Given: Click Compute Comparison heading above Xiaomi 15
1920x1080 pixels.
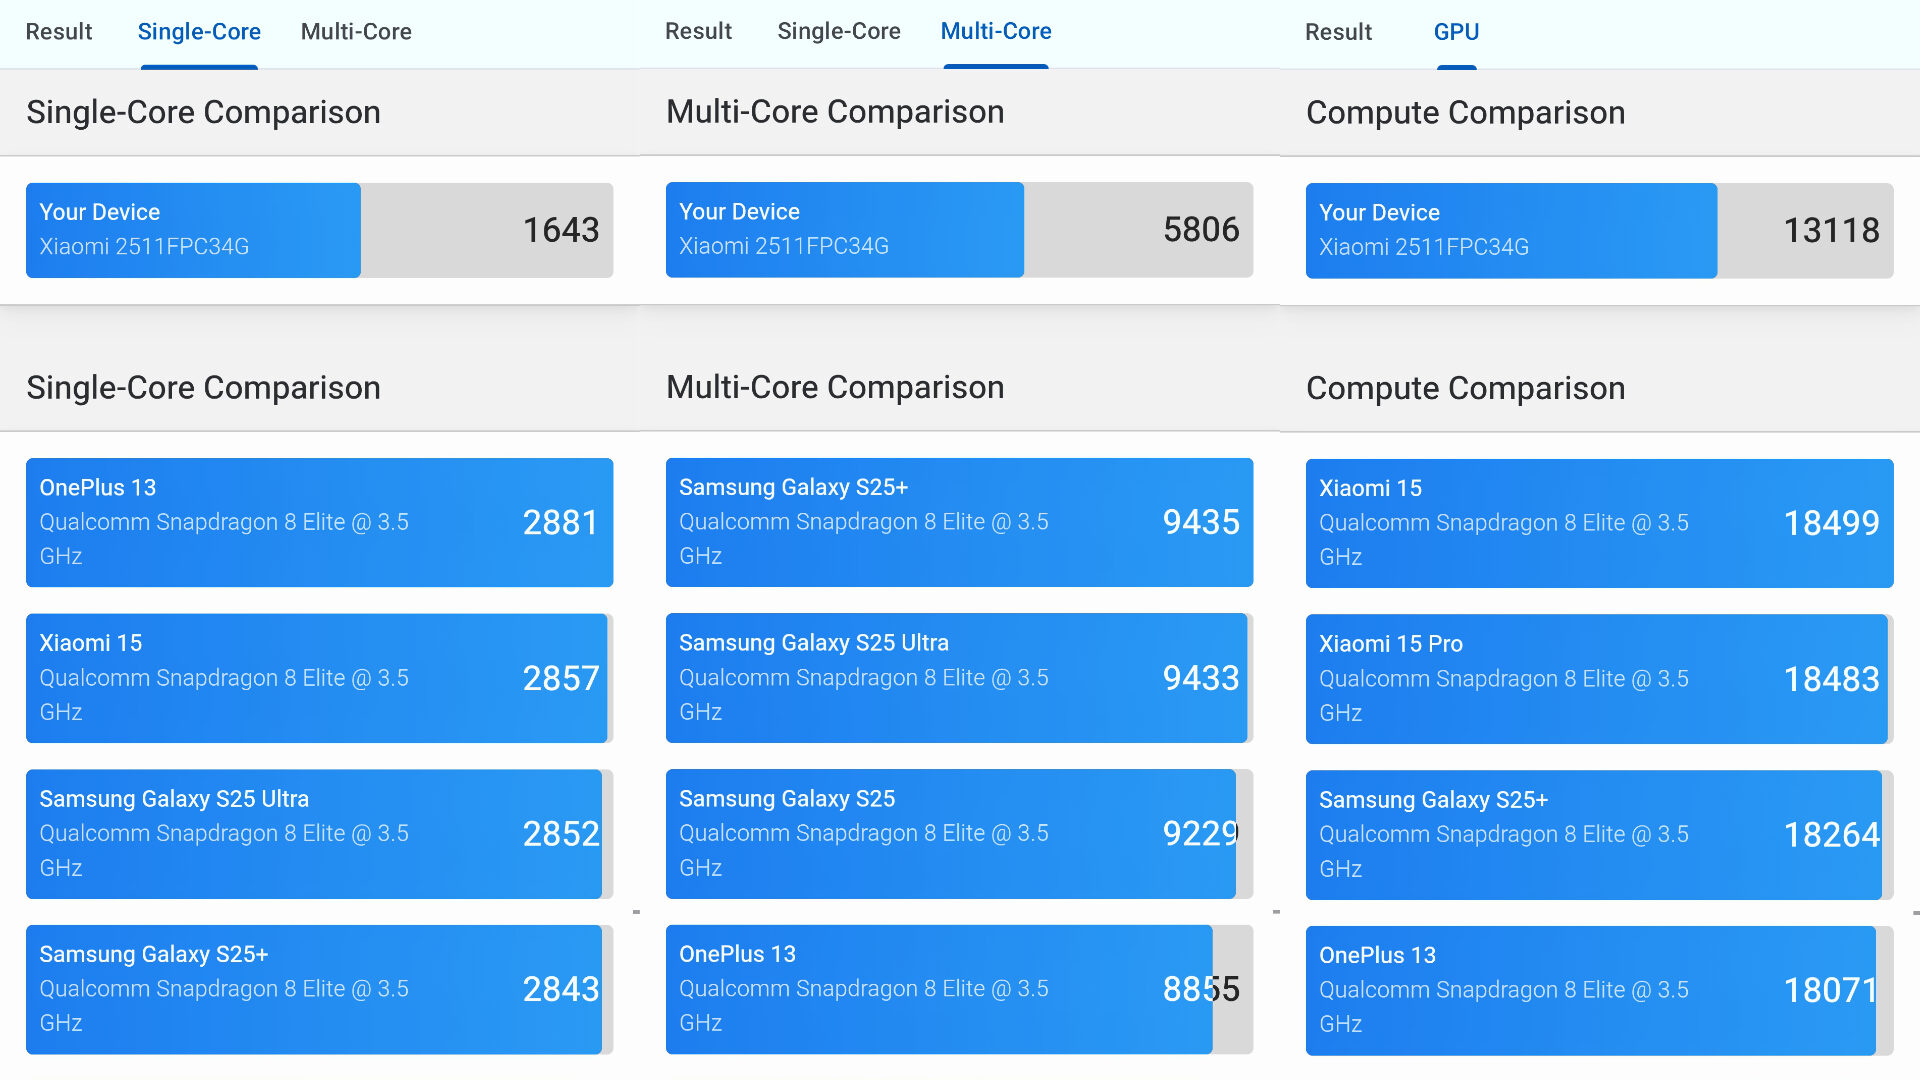Looking at the screenshot, I should (x=1466, y=388).
